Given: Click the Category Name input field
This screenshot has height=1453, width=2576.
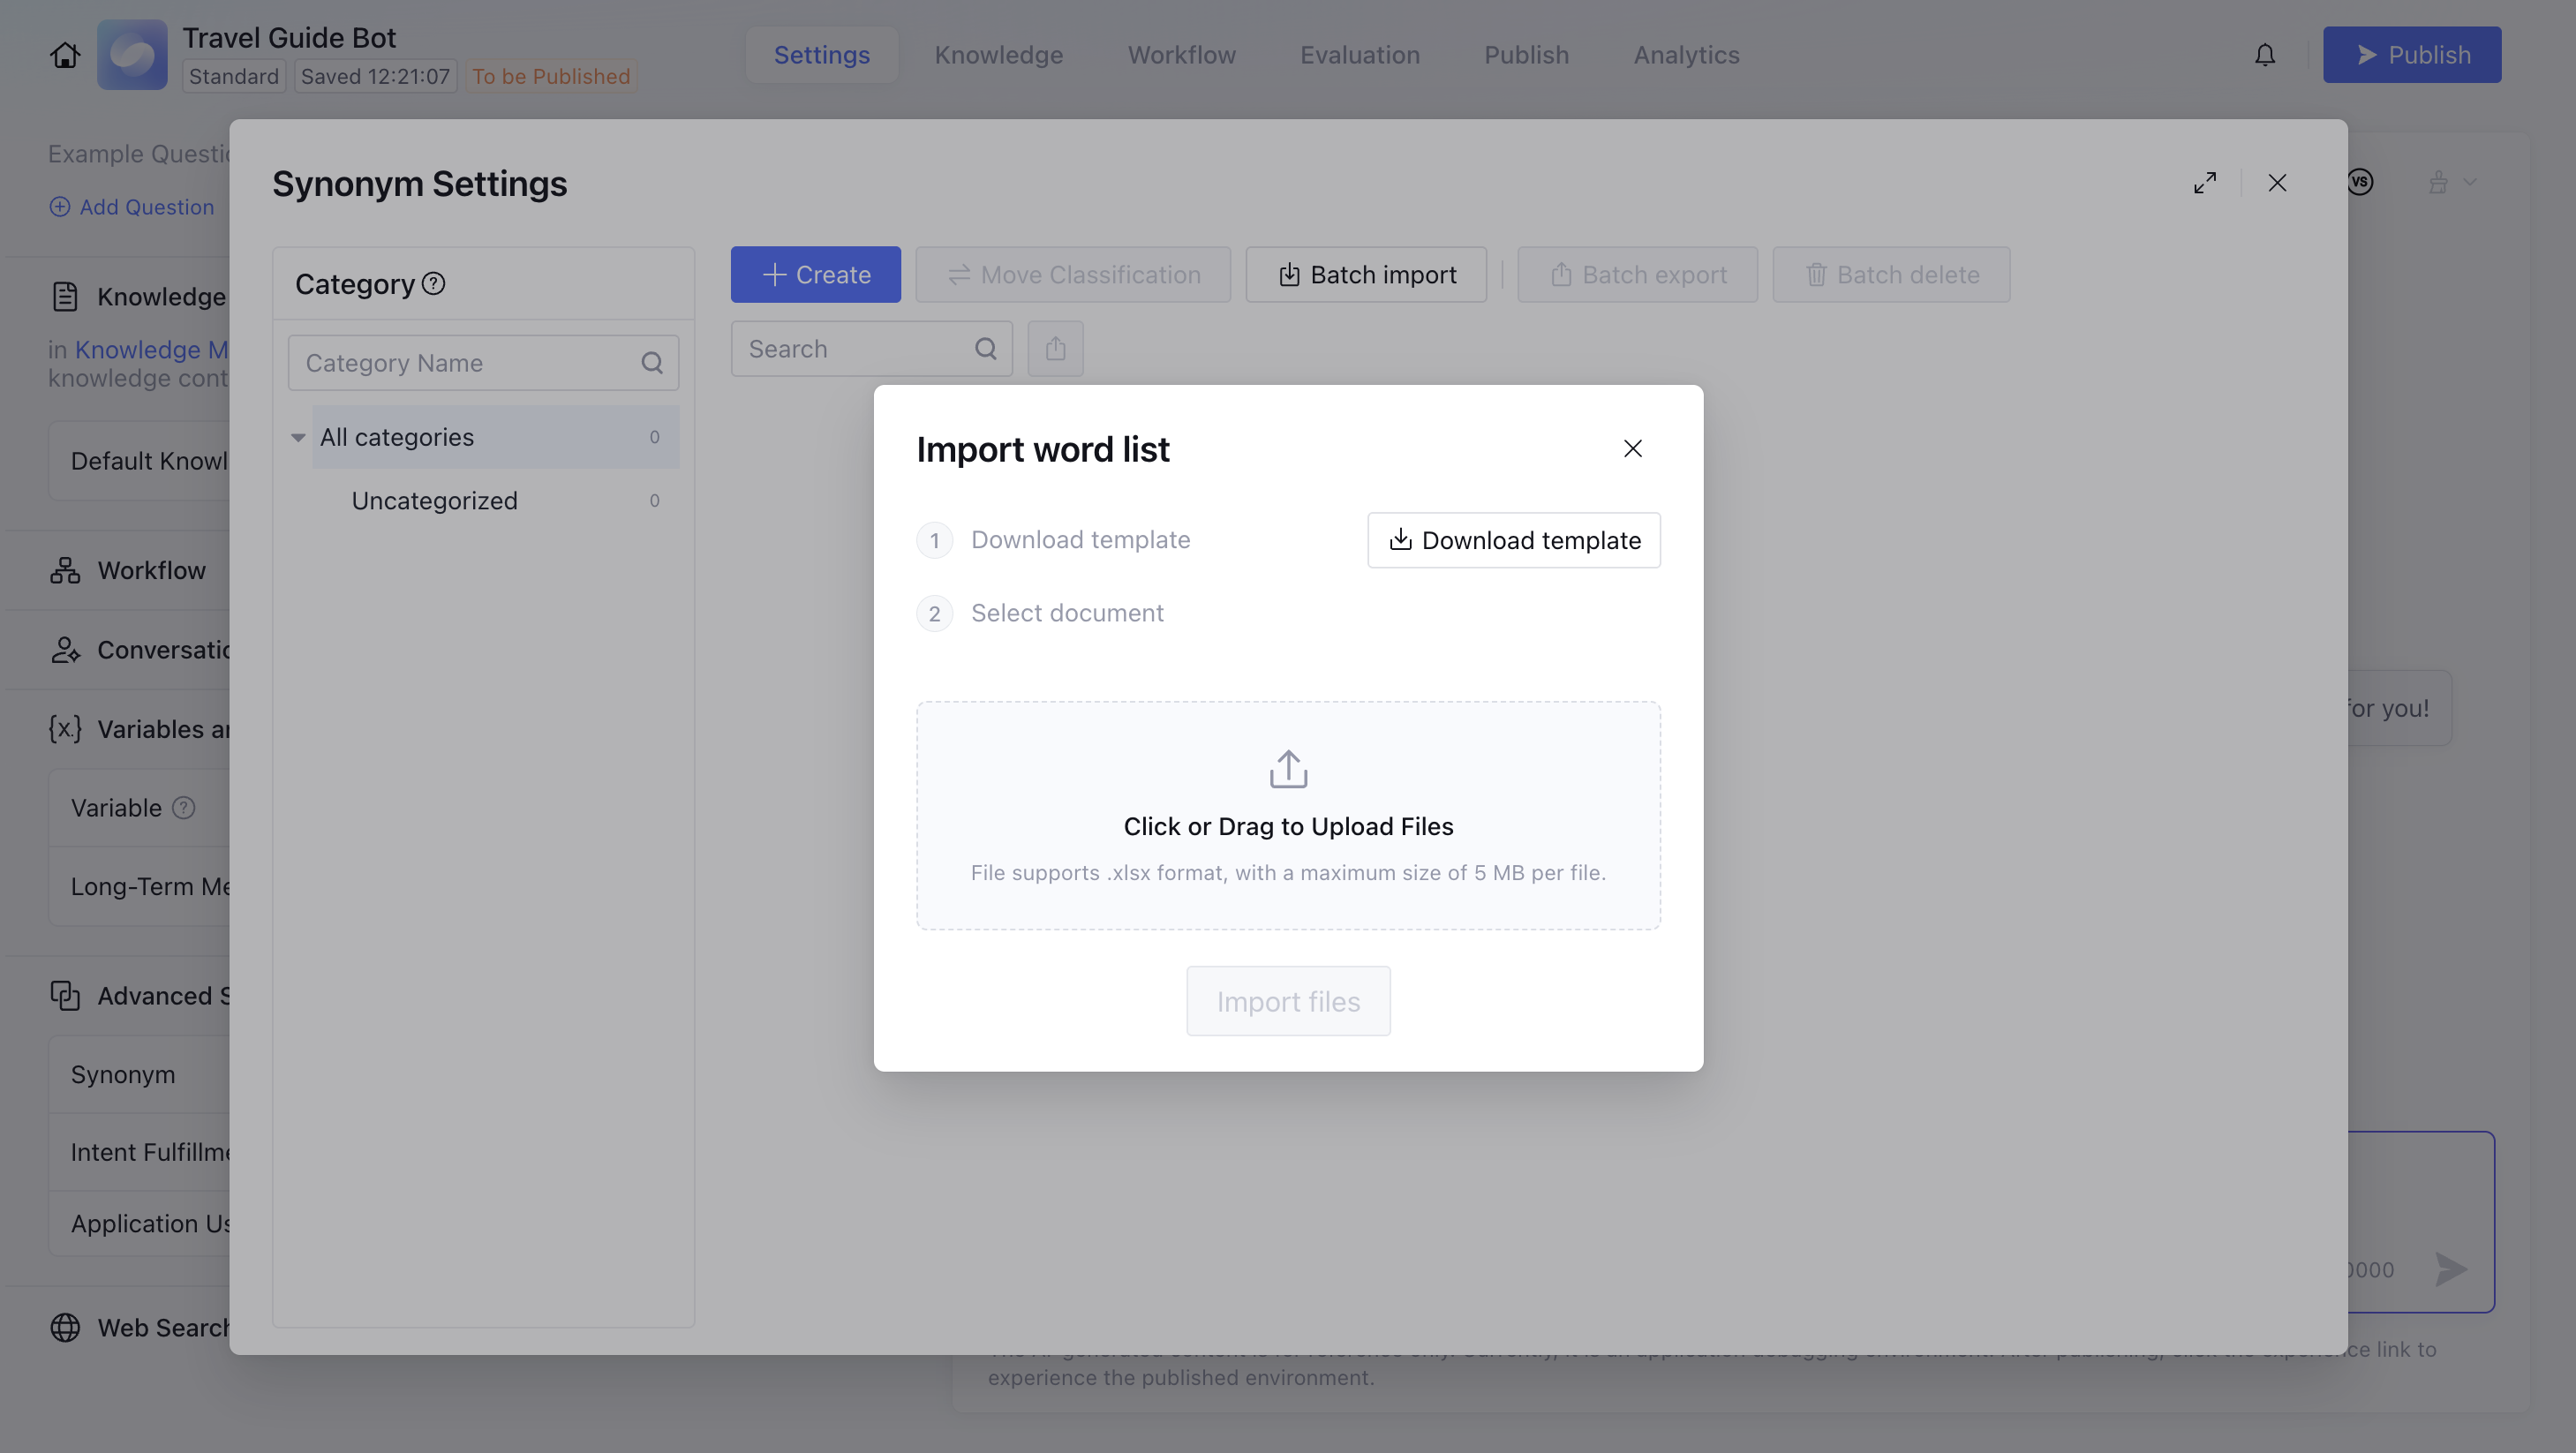Looking at the screenshot, I should 465,363.
